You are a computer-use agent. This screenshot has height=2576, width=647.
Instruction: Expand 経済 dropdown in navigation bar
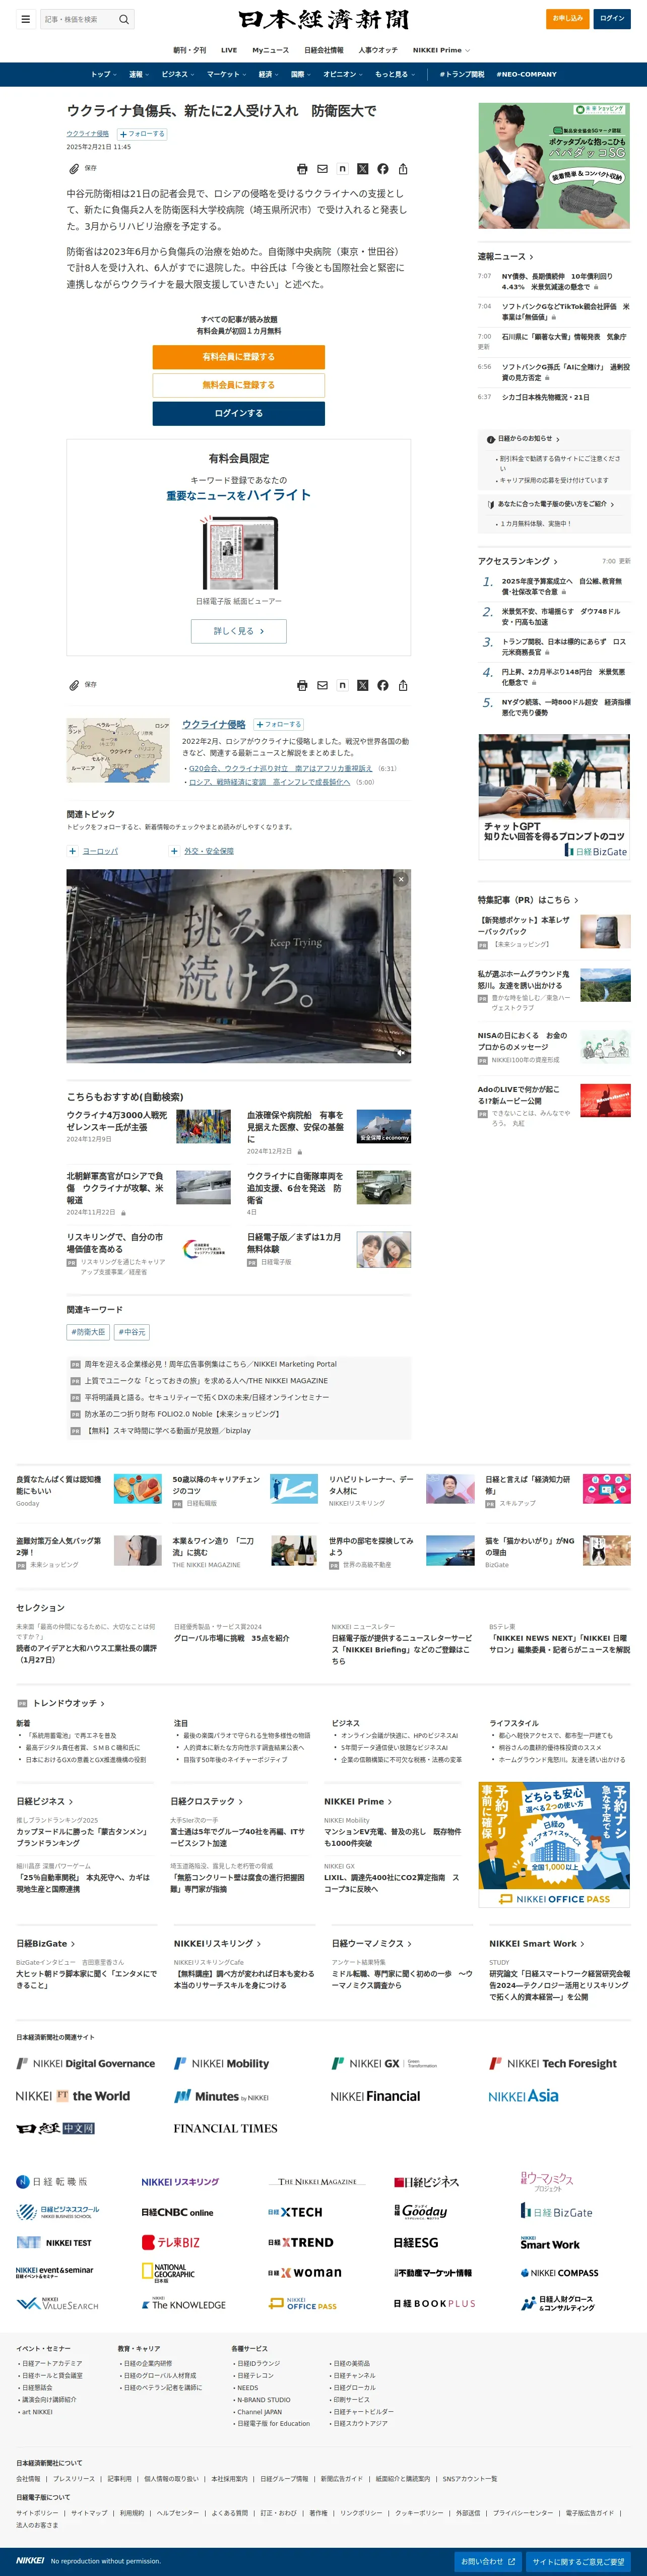[268, 74]
